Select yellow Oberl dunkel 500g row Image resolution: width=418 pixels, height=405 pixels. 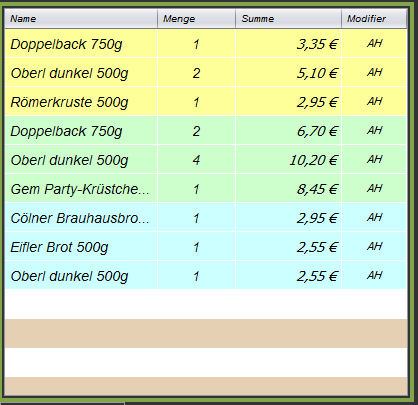[x=206, y=73]
